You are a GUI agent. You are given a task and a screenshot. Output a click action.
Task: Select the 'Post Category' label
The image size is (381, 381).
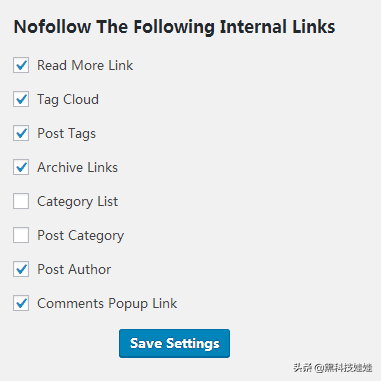80,236
